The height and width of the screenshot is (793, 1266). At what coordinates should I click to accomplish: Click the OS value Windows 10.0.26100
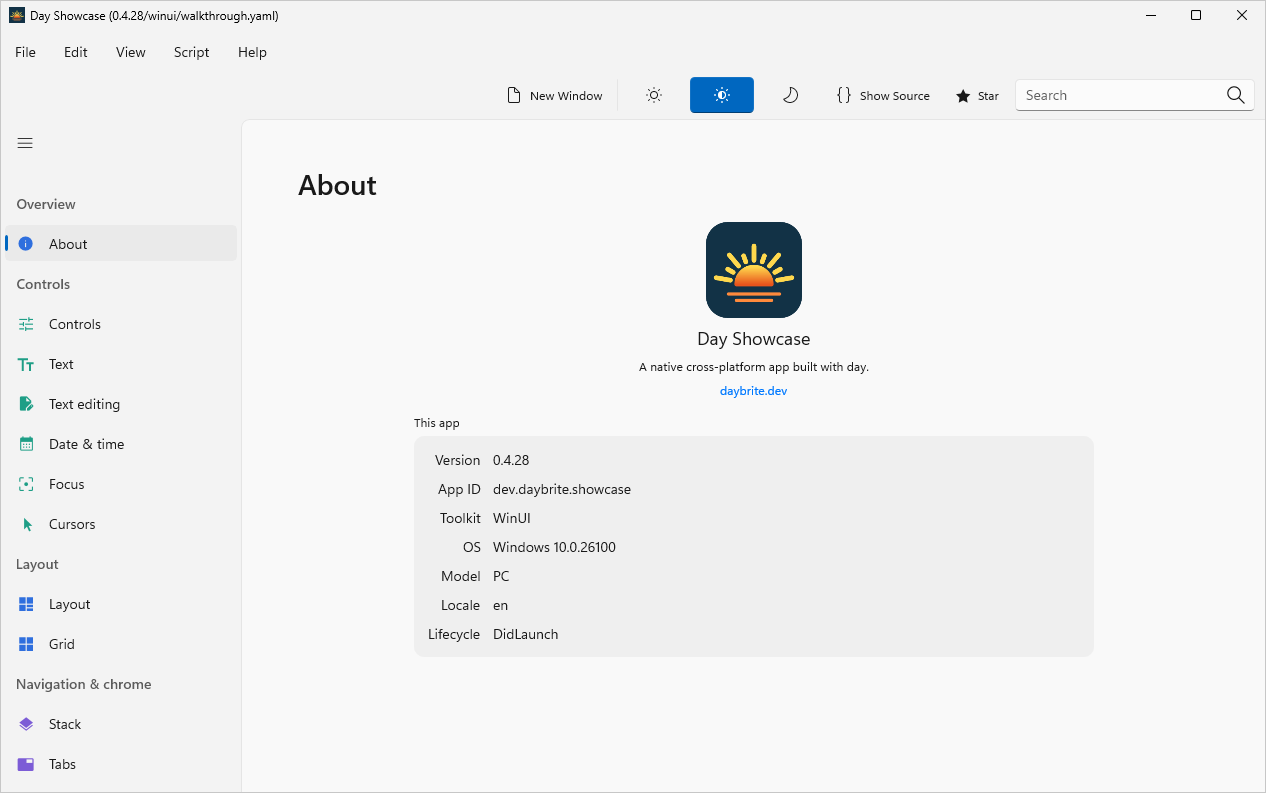point(554,547)
